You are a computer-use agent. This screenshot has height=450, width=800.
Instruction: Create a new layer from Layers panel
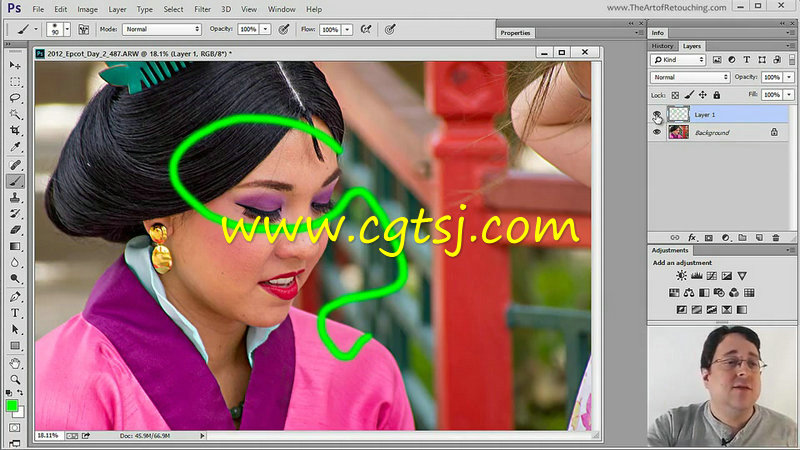[759, 238]
